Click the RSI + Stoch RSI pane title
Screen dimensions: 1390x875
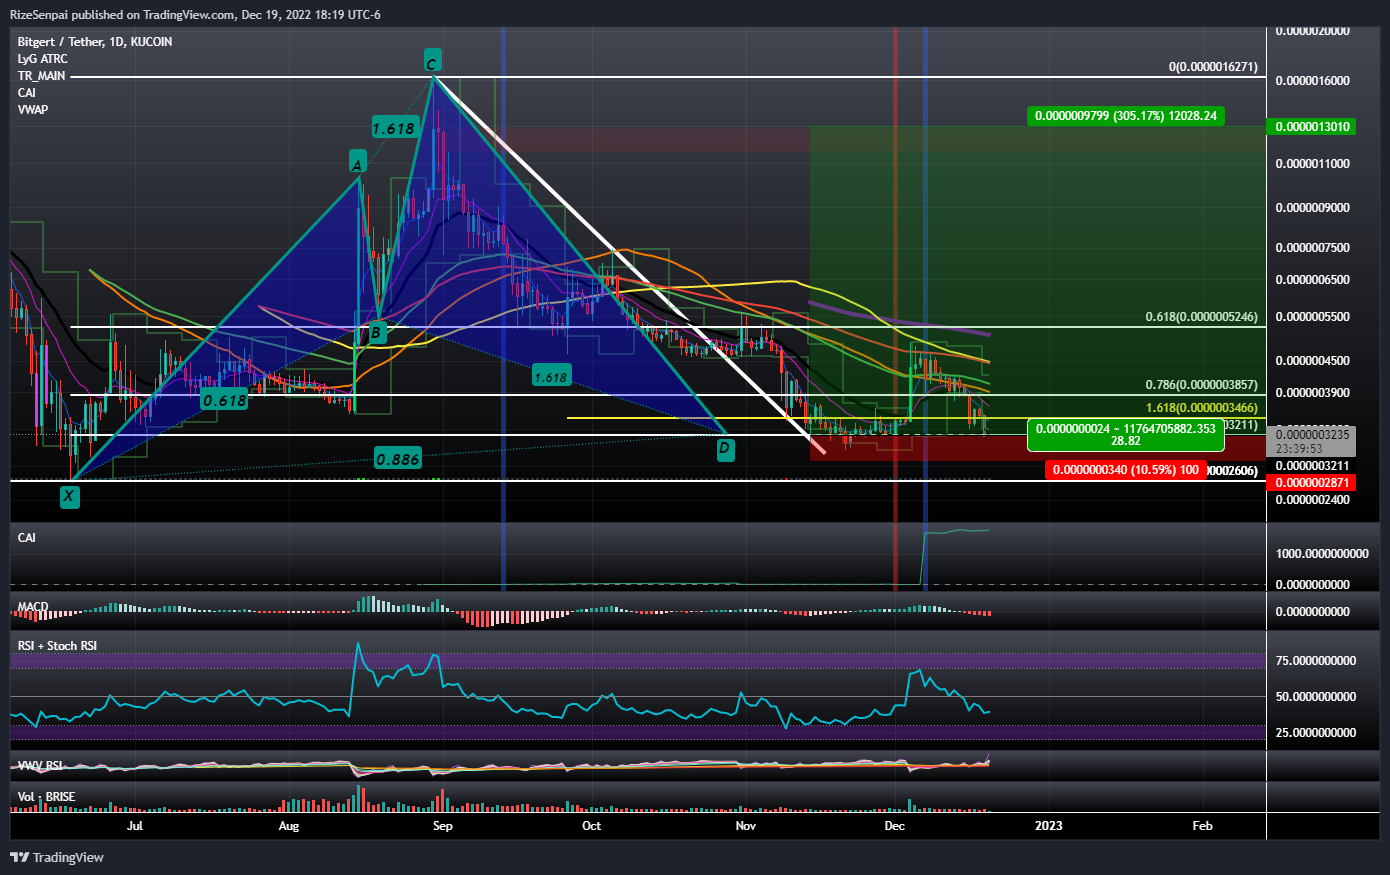pyautogui.click(x=57, y=646)
